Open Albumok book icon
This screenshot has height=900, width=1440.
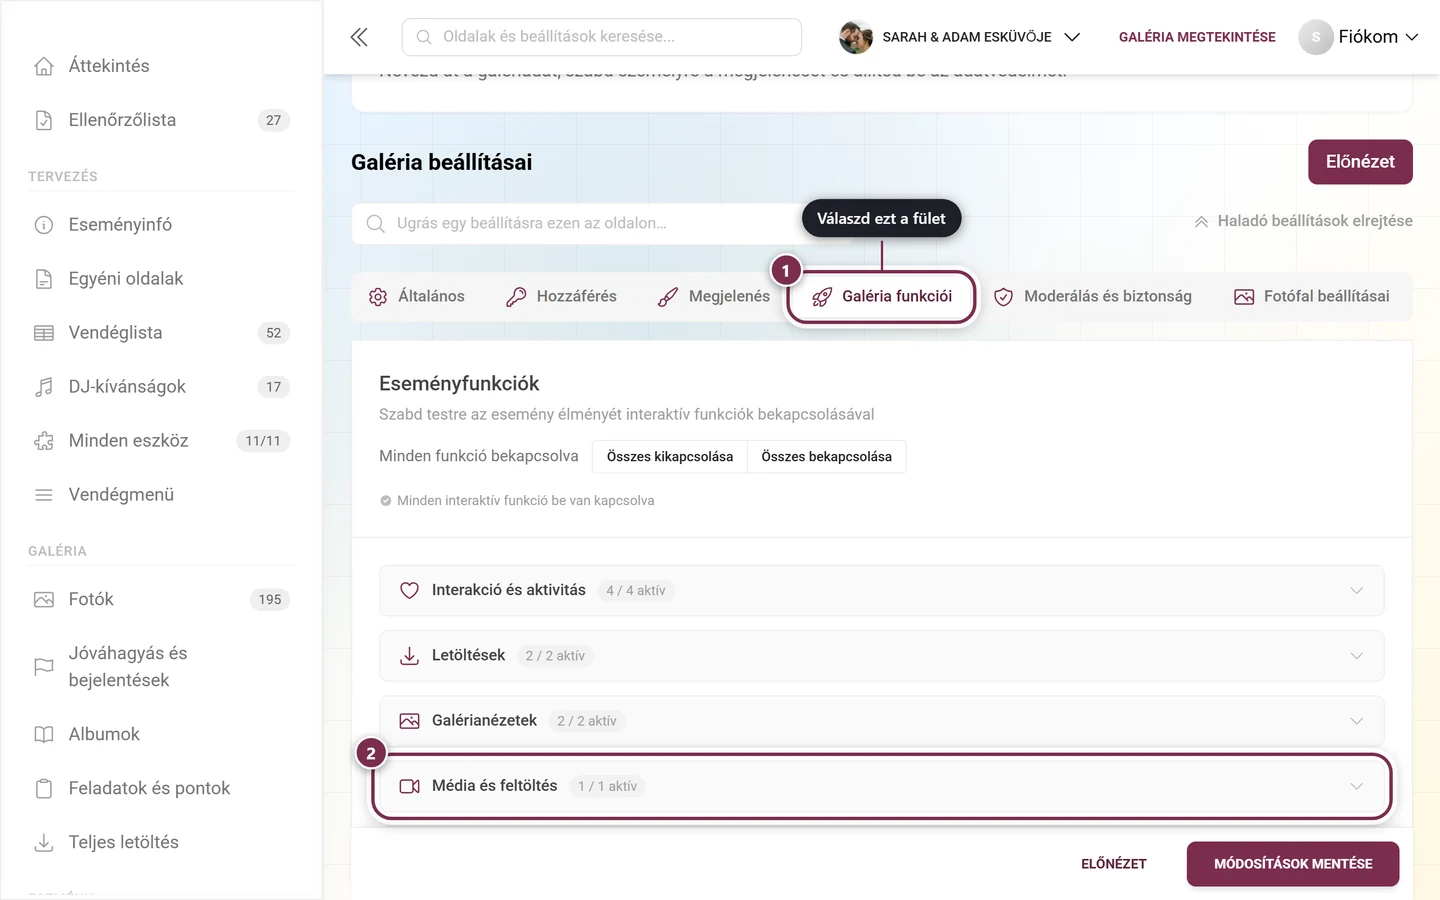pyautogui.click(x=44, y=735)
